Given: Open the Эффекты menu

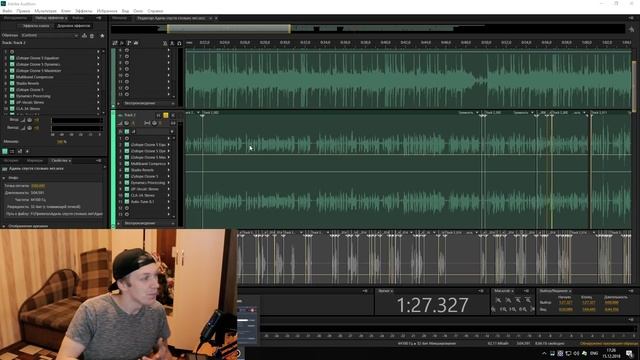Looking at the screenshot, I should [x=84, y=11].
